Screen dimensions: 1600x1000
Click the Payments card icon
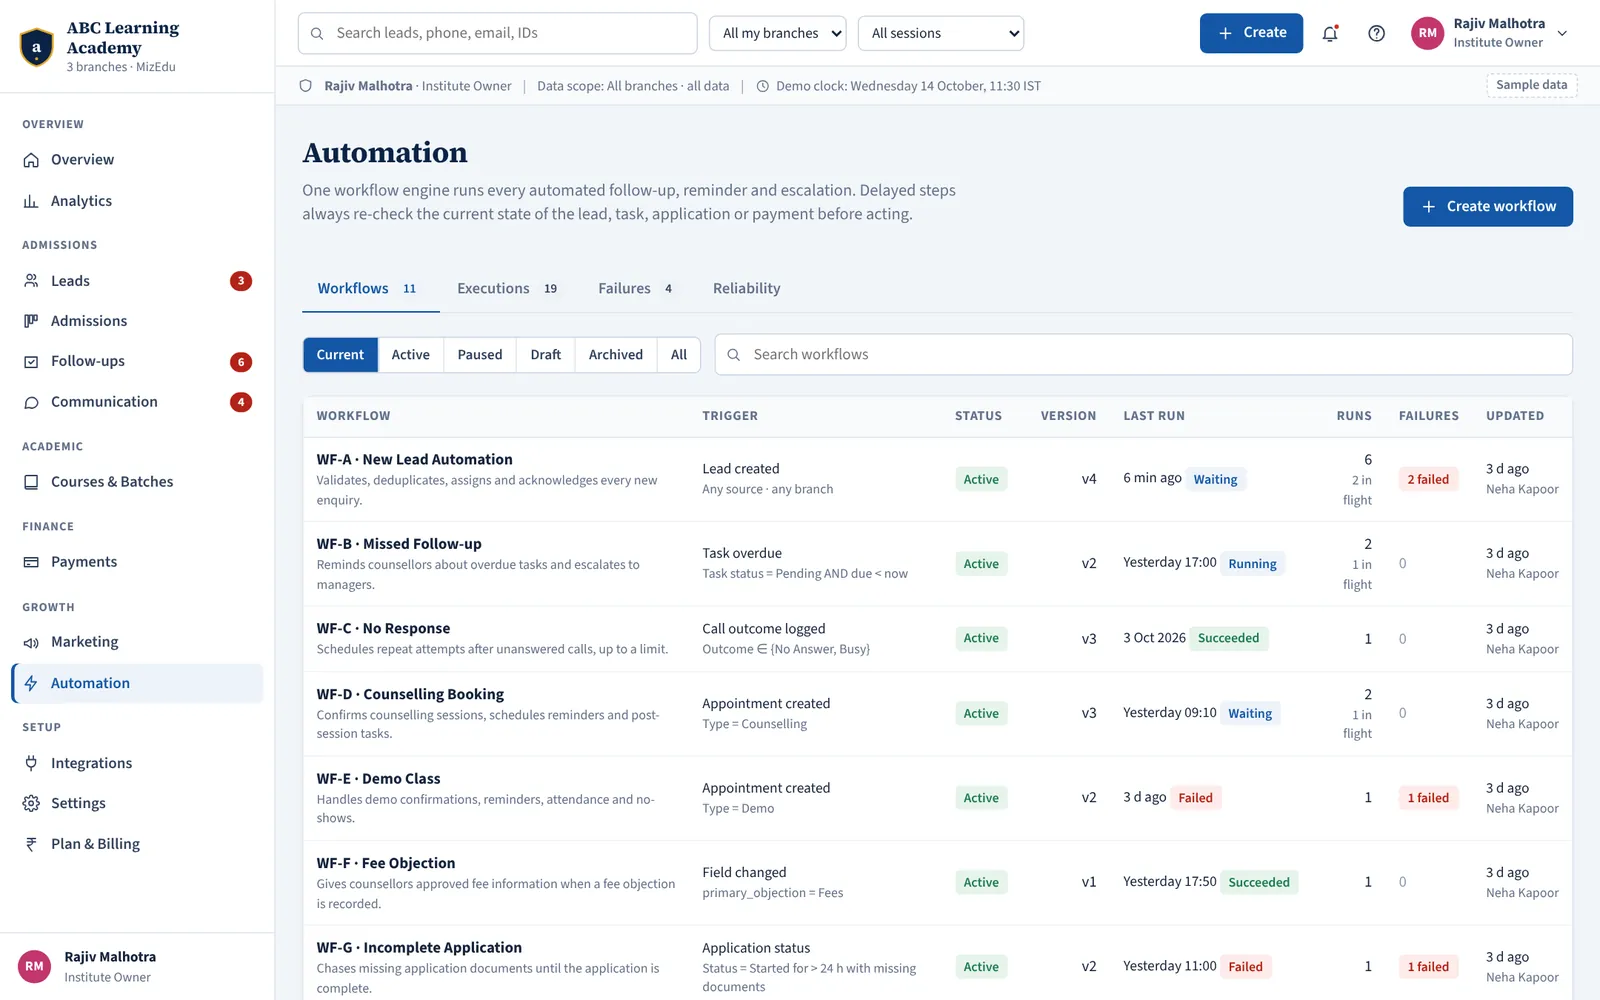pyautogui.click(x=31, y=562)
